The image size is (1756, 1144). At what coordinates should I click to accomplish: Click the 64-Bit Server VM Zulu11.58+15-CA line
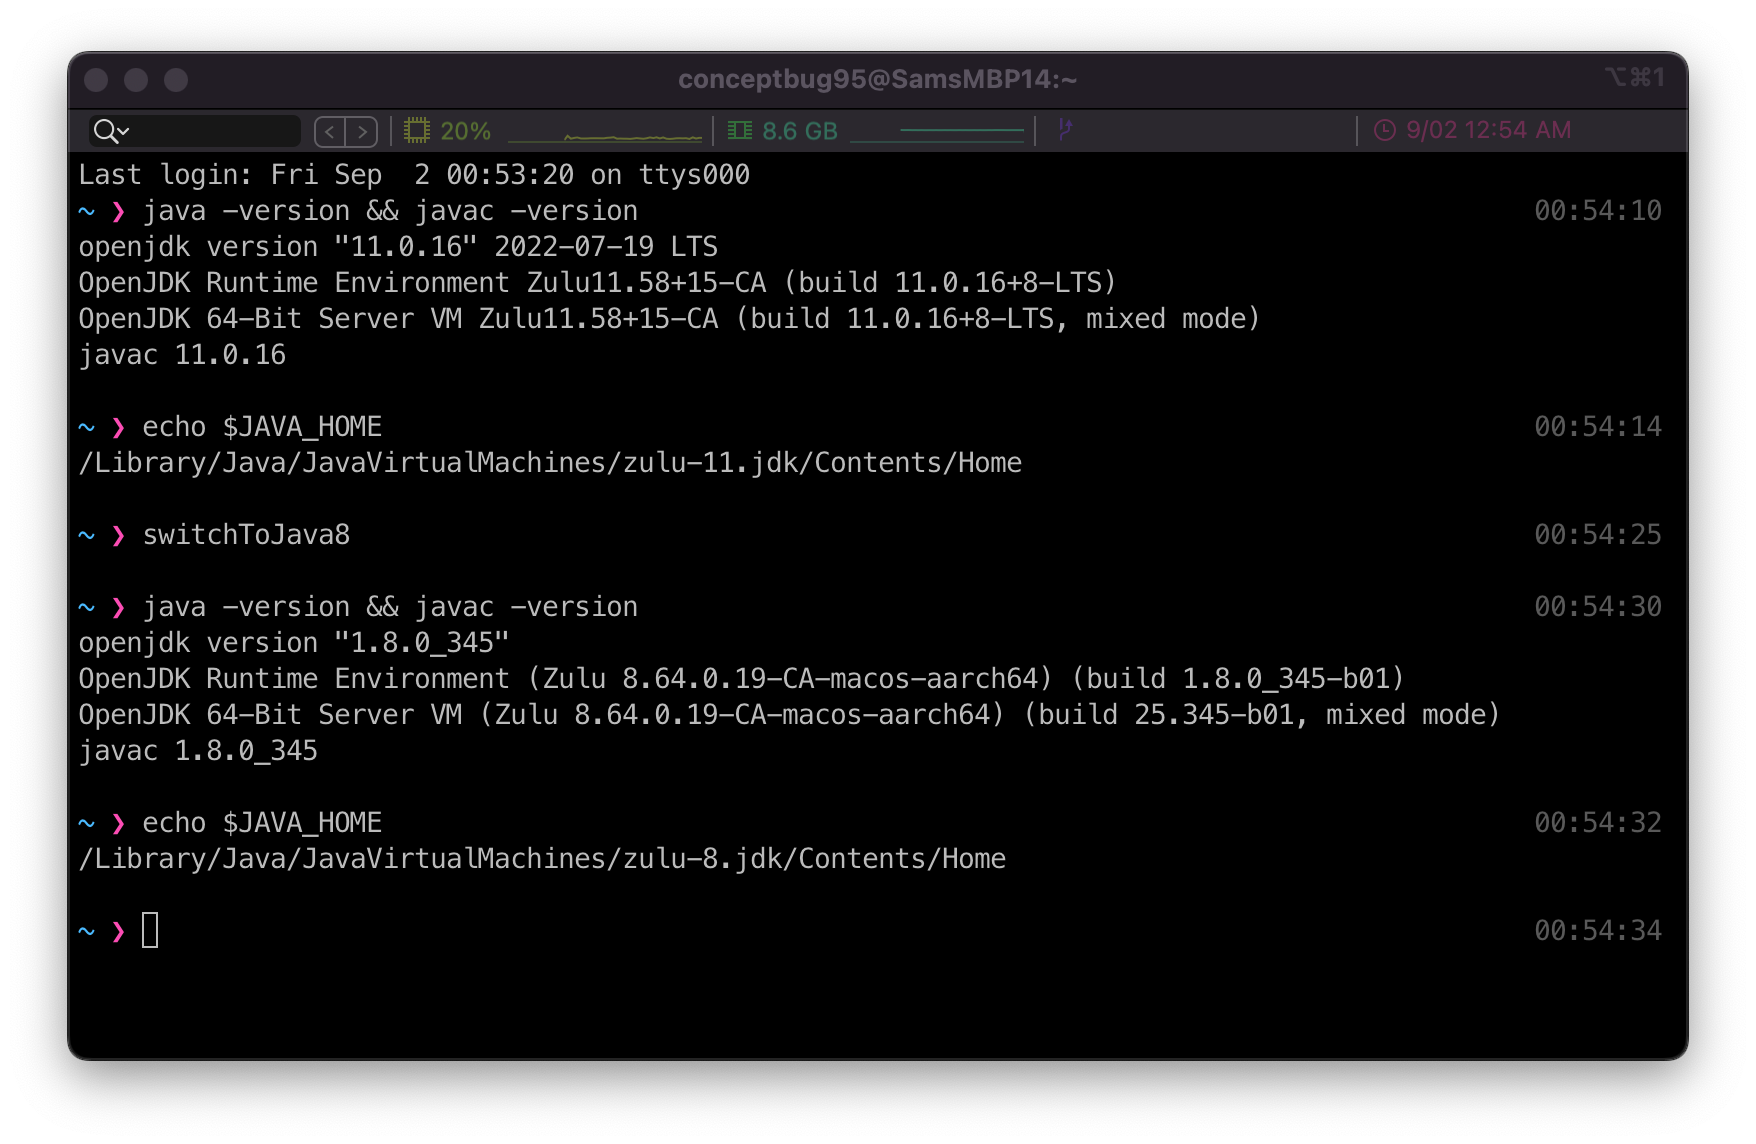click(669, 319)
